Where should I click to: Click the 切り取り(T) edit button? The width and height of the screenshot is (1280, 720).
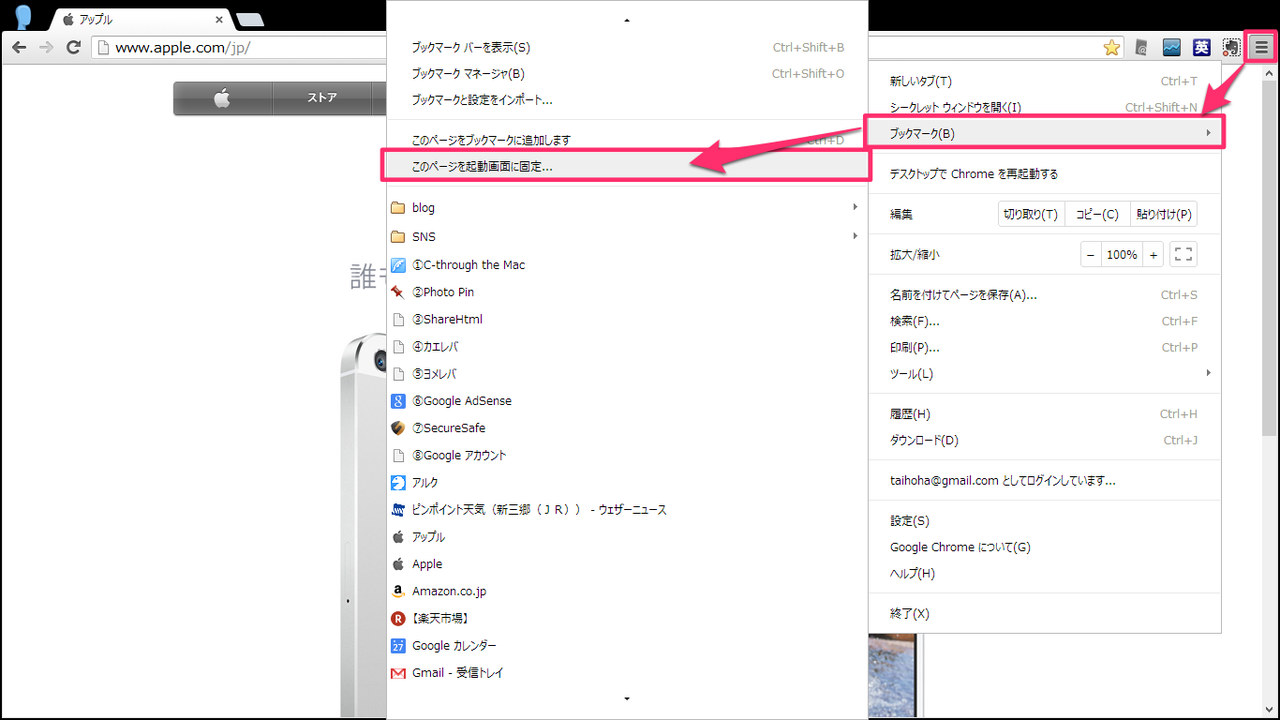(1031, 214)
